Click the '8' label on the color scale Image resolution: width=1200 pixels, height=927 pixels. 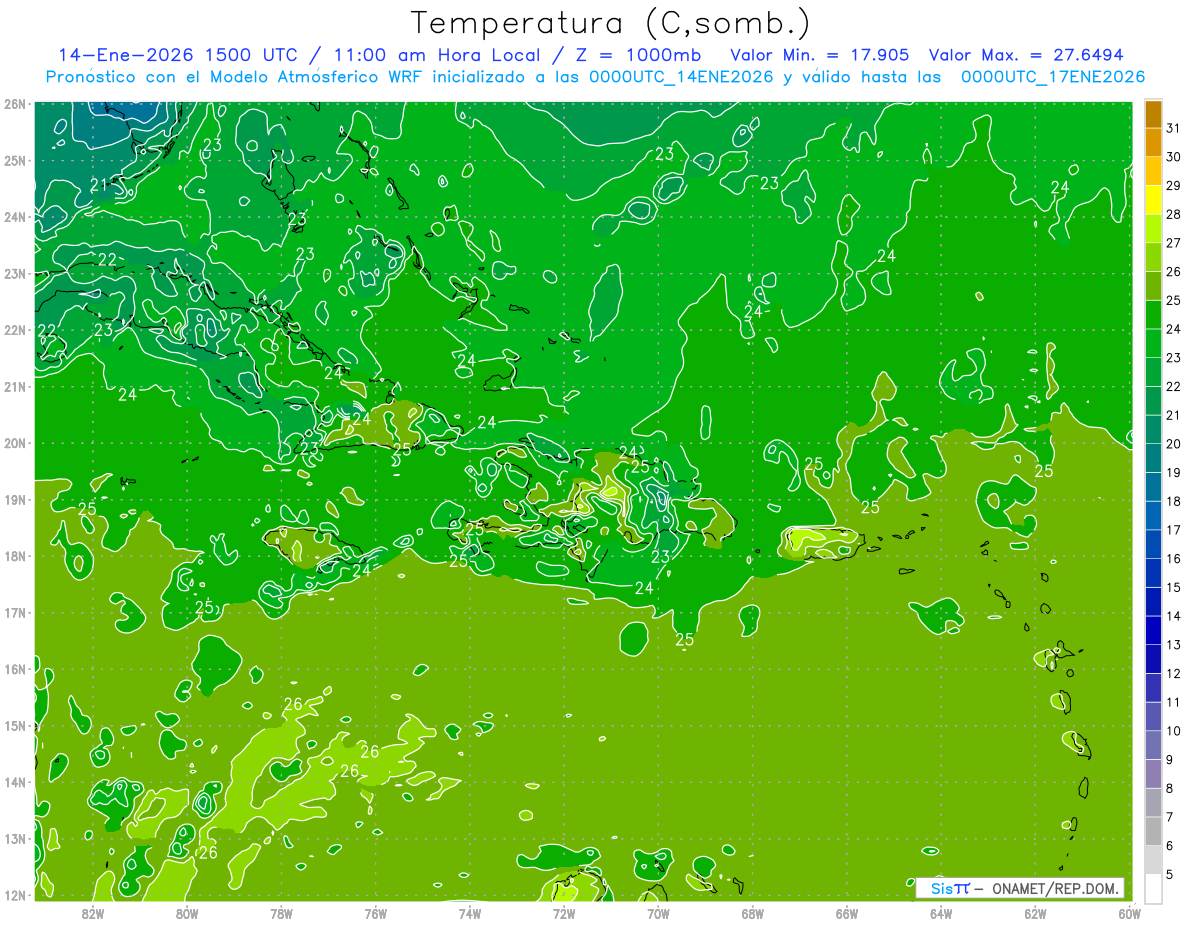pos(1170,789)
